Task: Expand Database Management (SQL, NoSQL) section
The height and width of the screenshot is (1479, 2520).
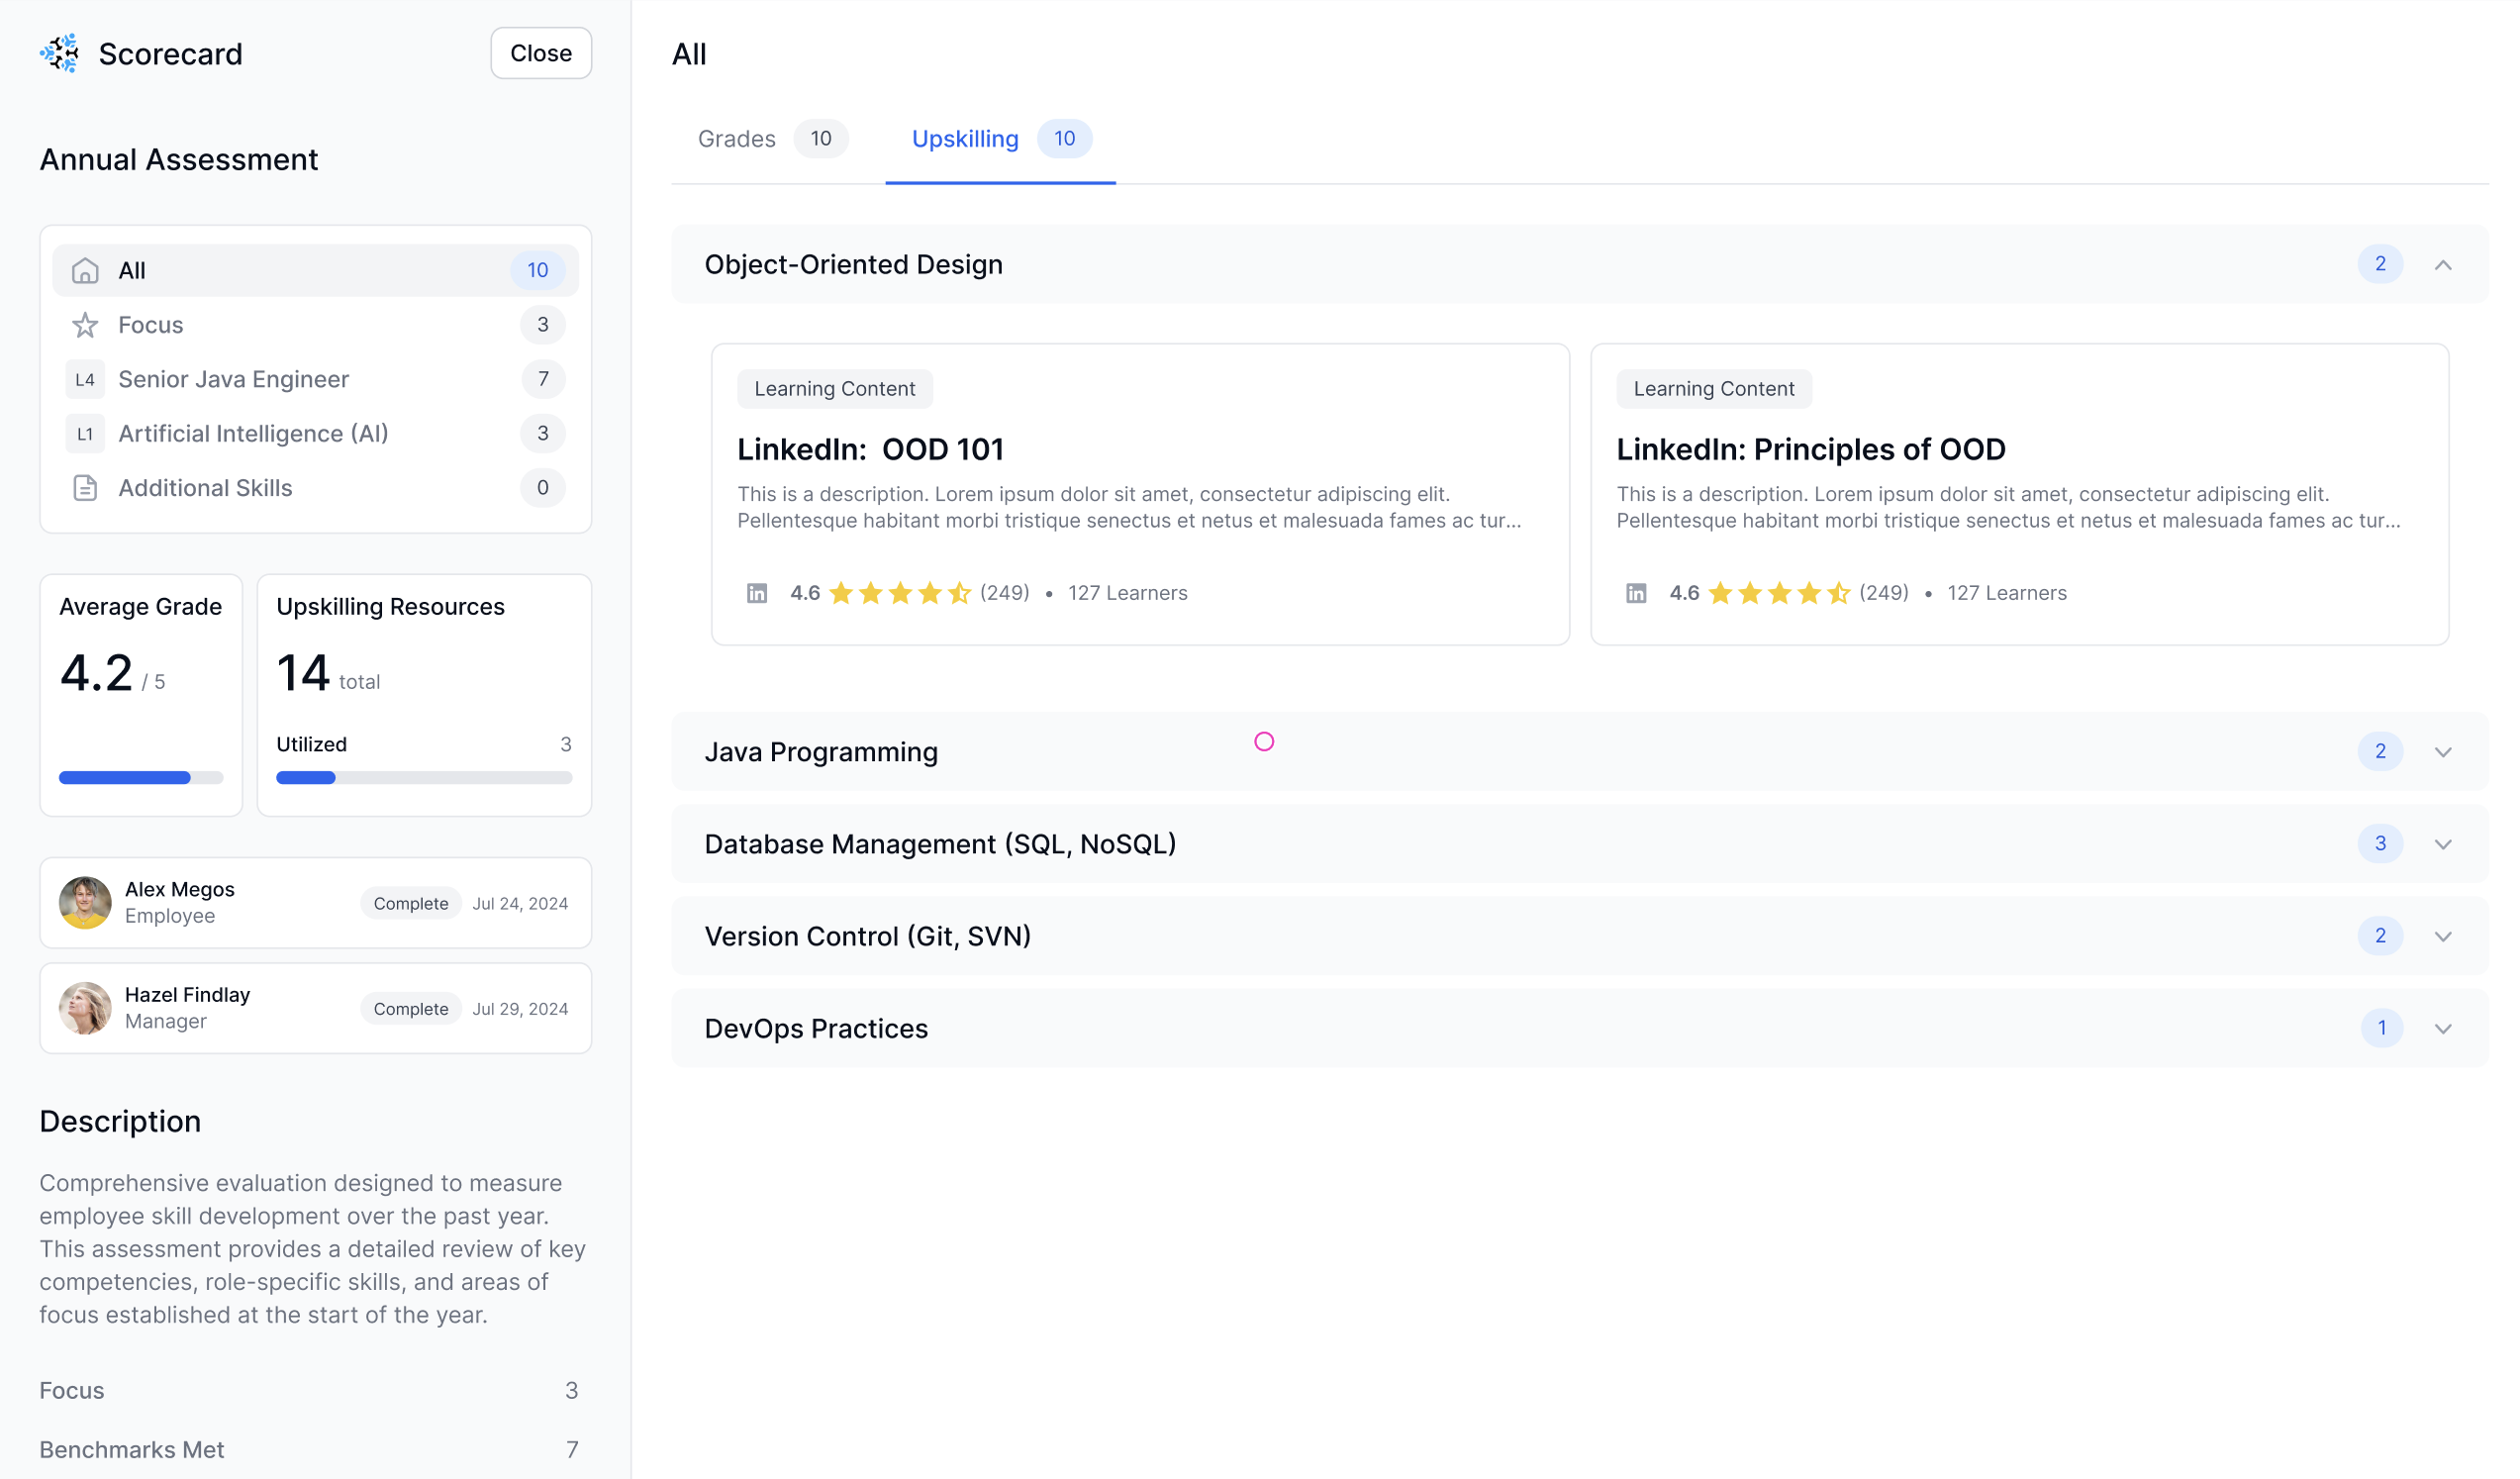Action: point(2443,844)
